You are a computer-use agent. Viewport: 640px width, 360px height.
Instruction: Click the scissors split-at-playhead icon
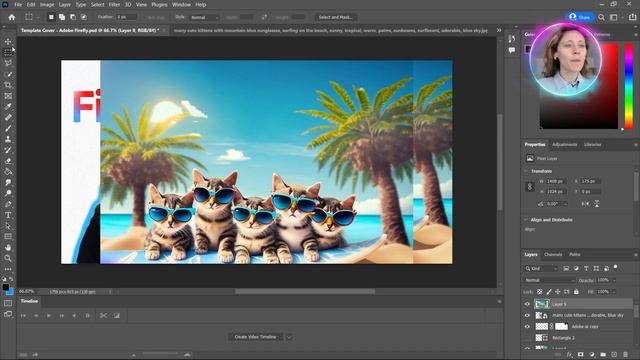[x=103, y=316]
